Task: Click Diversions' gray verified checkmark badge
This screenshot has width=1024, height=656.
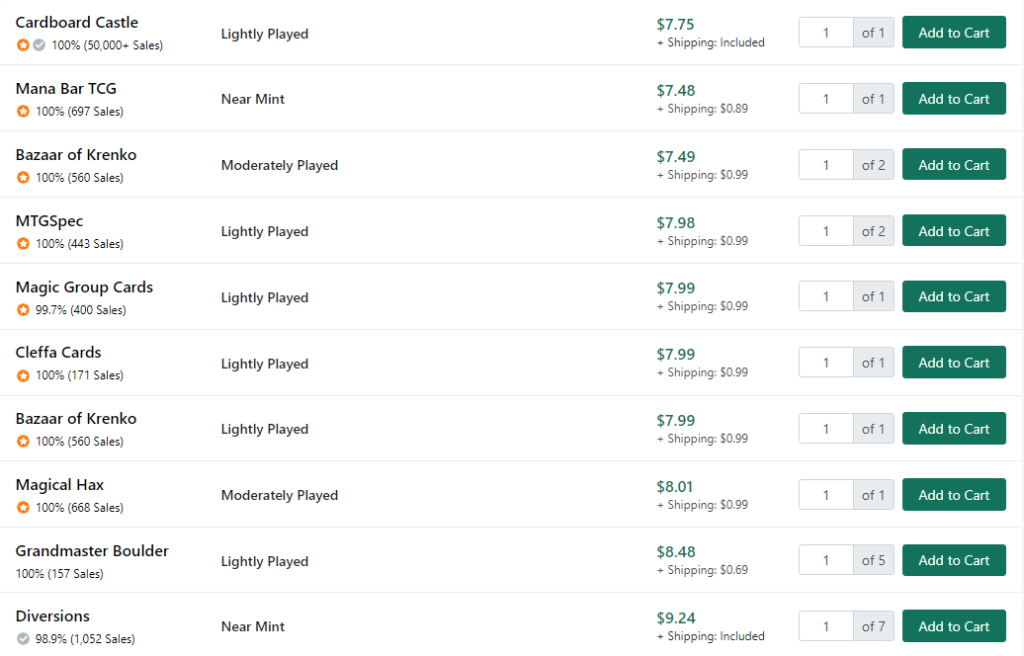Action: point(23,639)
